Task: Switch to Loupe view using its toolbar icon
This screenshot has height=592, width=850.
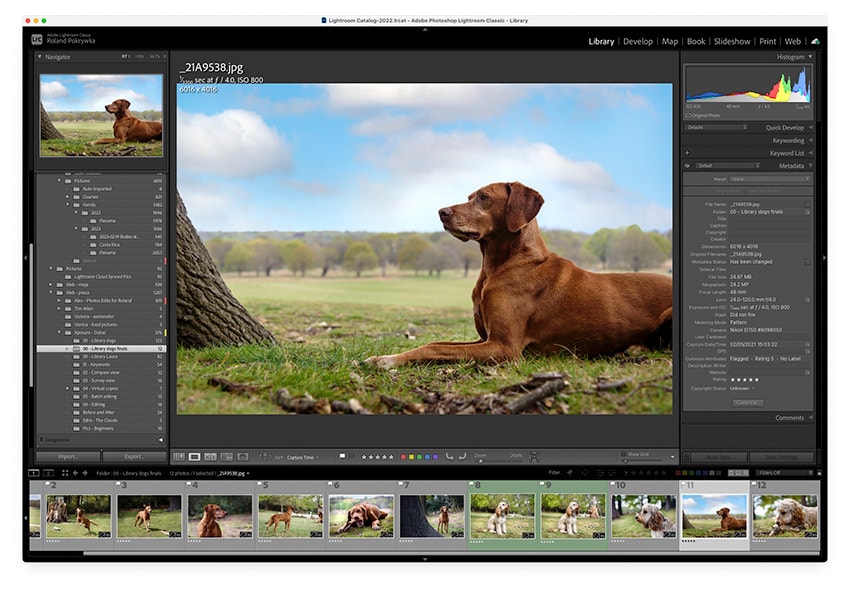Action: (x=194, y=455)
